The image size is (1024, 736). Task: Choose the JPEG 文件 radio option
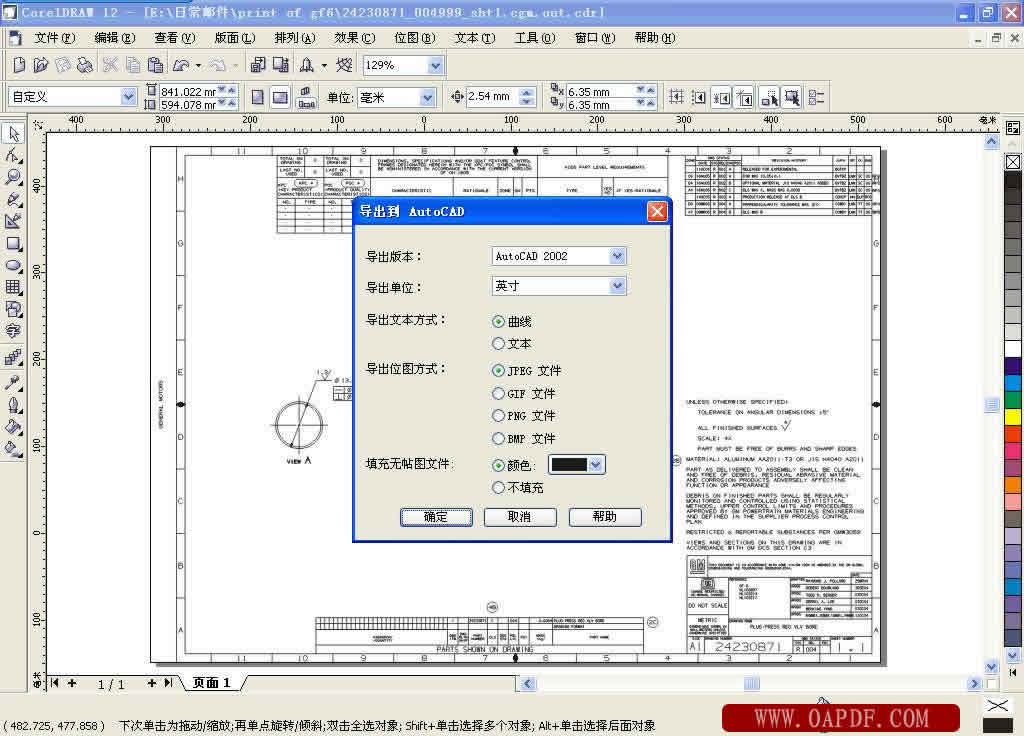[x=498, y=370]
